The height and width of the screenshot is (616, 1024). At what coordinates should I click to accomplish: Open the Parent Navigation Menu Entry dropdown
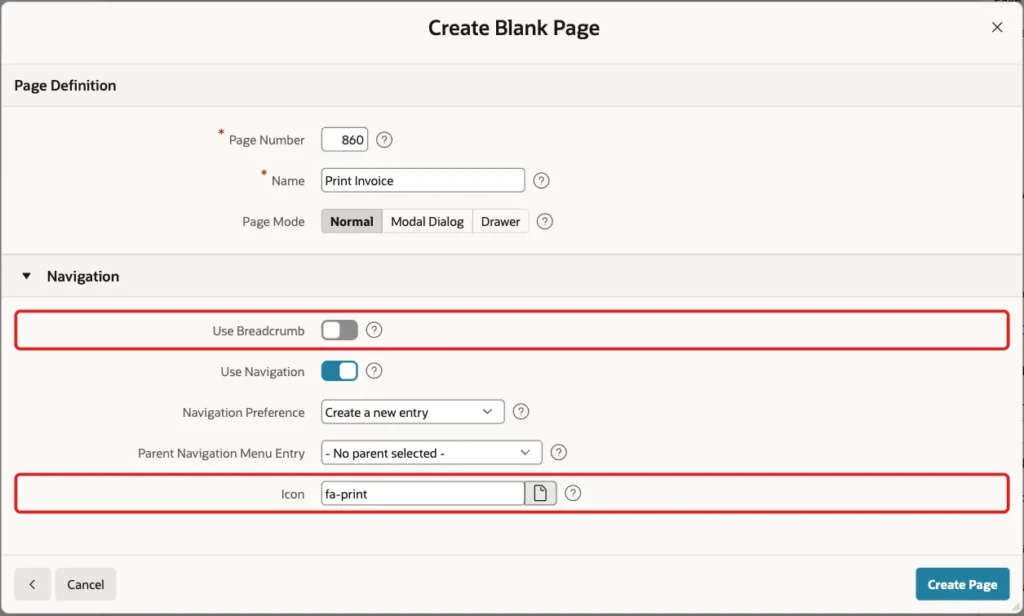(432, 452)
